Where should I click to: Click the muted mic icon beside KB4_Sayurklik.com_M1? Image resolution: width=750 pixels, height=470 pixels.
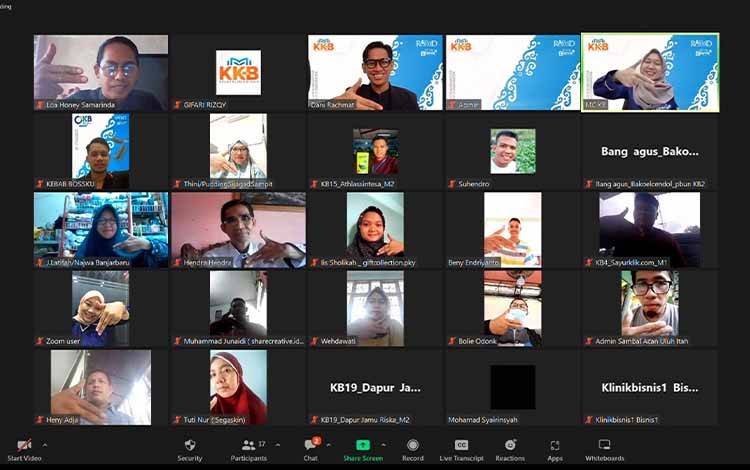589,262
